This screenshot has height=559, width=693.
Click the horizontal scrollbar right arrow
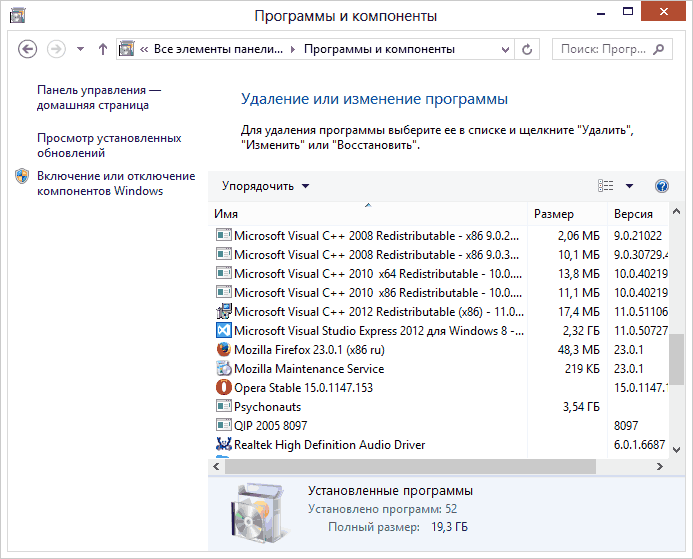tap(660, 466)
